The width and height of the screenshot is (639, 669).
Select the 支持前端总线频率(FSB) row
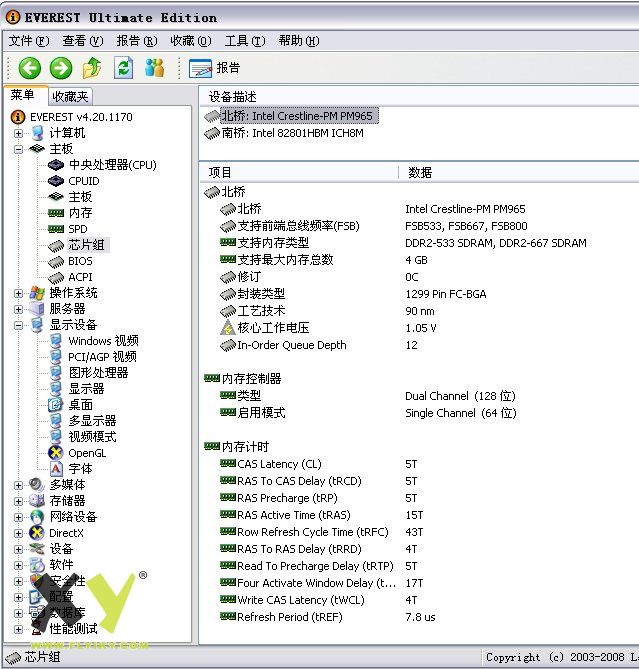click(x=373, y=226)
